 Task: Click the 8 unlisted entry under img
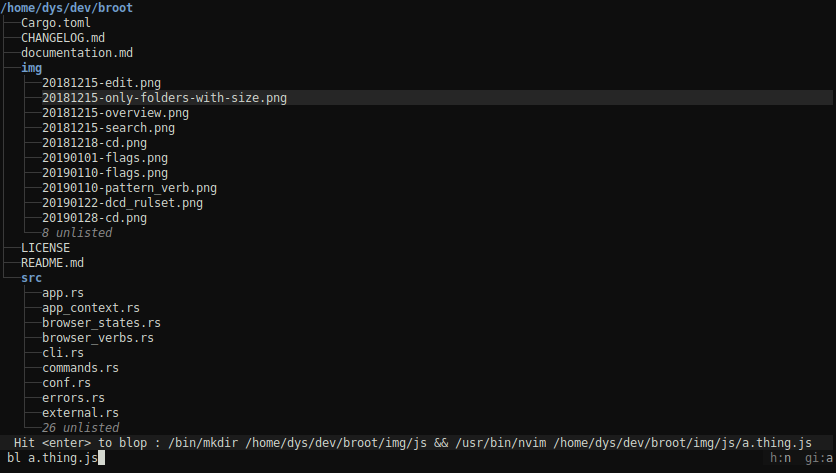click(77, 233)
